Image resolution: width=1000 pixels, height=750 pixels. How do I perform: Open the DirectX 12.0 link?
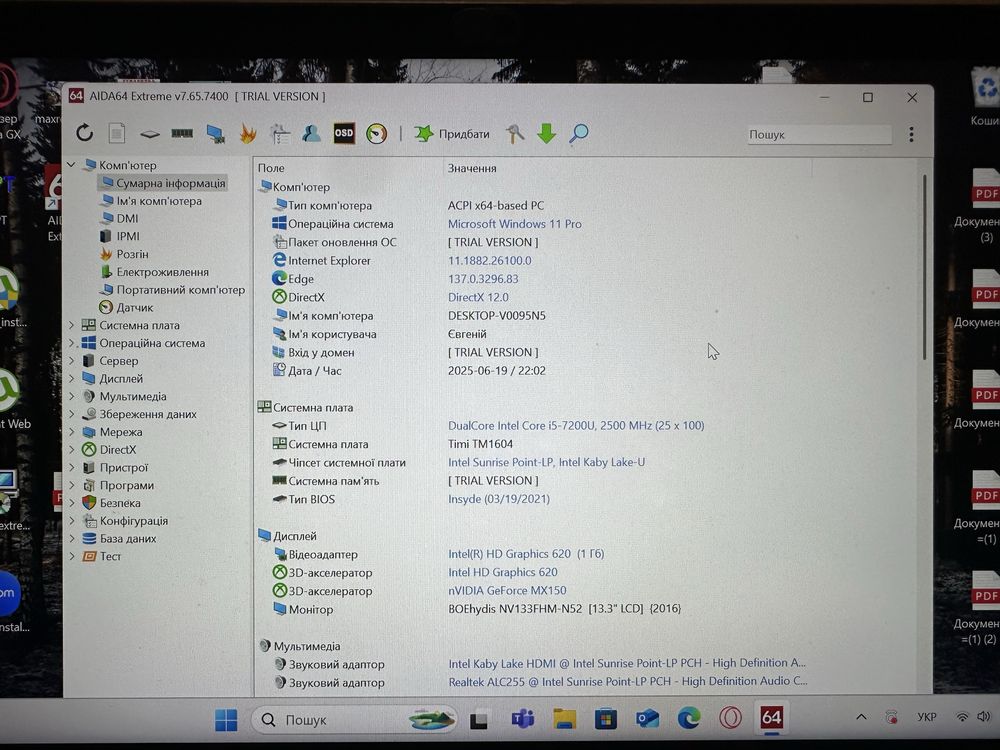coord(478,297)
